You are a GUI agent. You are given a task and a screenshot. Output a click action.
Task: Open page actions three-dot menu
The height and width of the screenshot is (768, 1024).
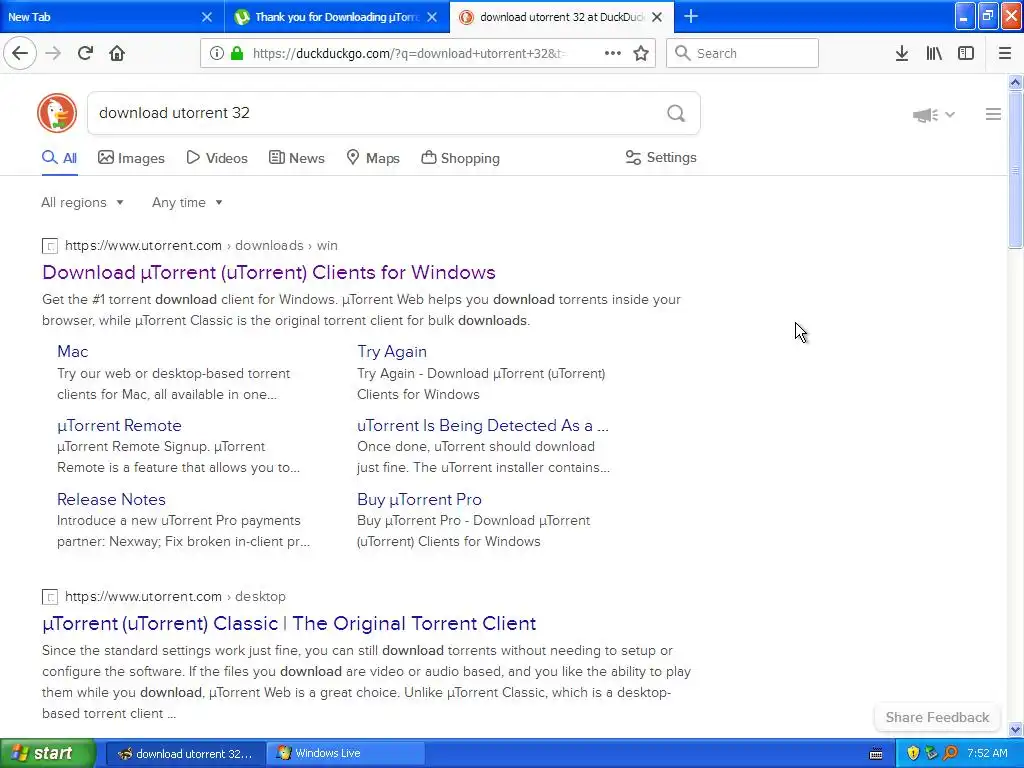(x=613, y=53)
